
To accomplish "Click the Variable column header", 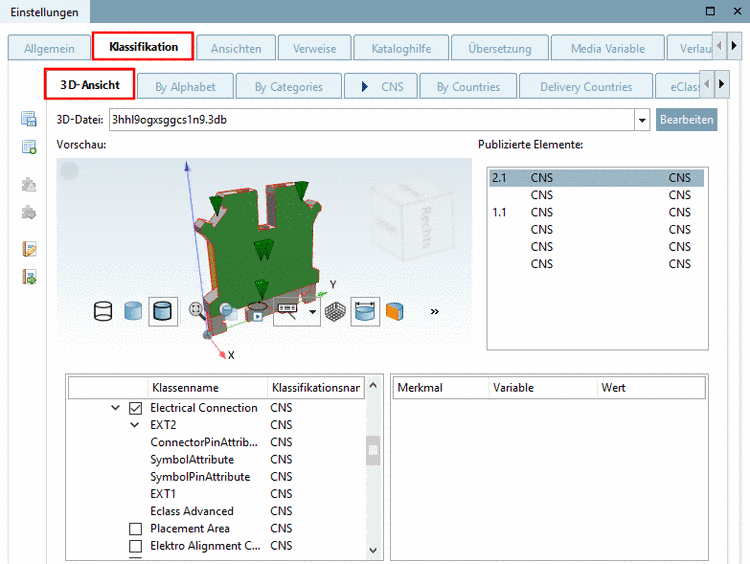I will coord(543,387).
